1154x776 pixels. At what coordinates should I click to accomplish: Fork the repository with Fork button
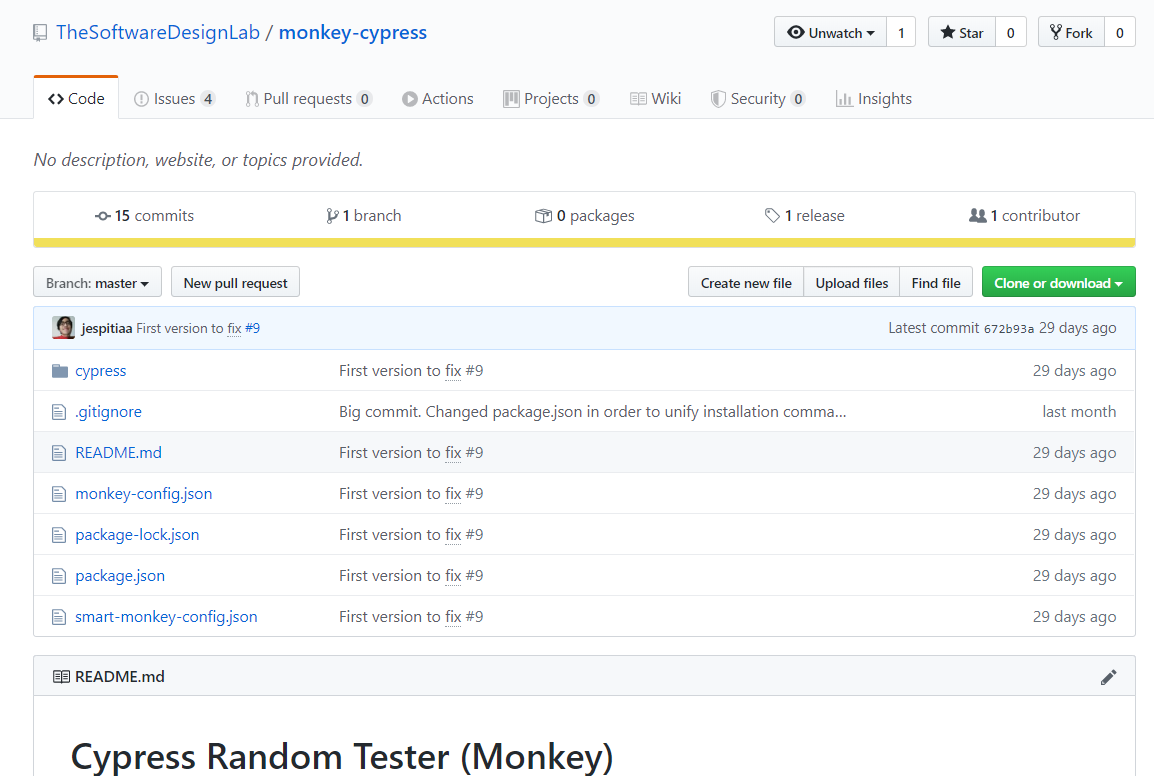pos(1071,32)
